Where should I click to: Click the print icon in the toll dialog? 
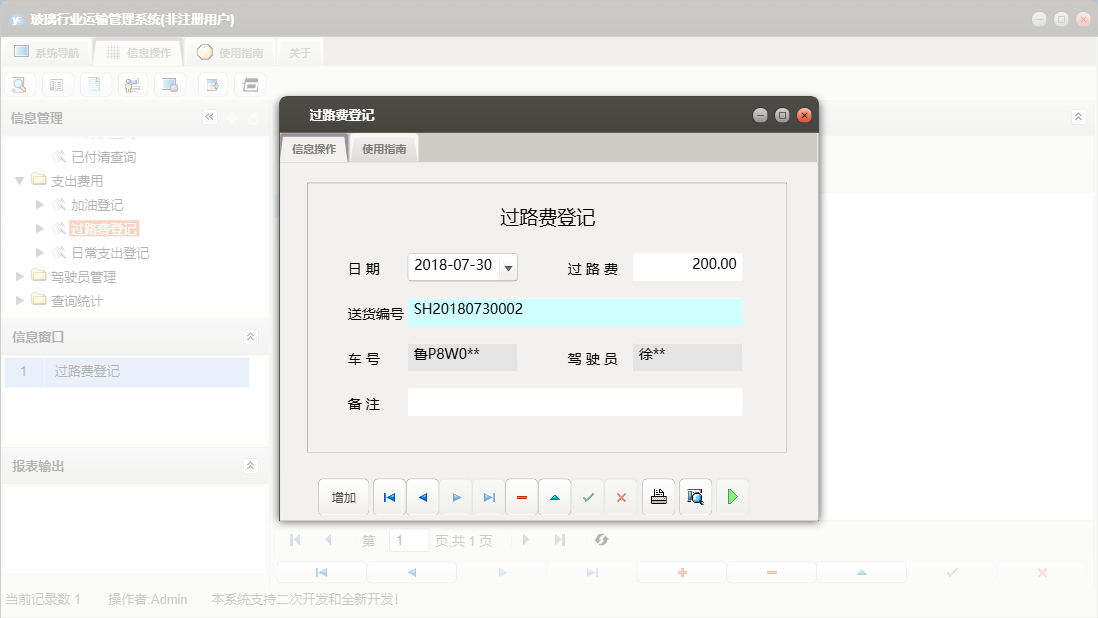tap(658, 497)
